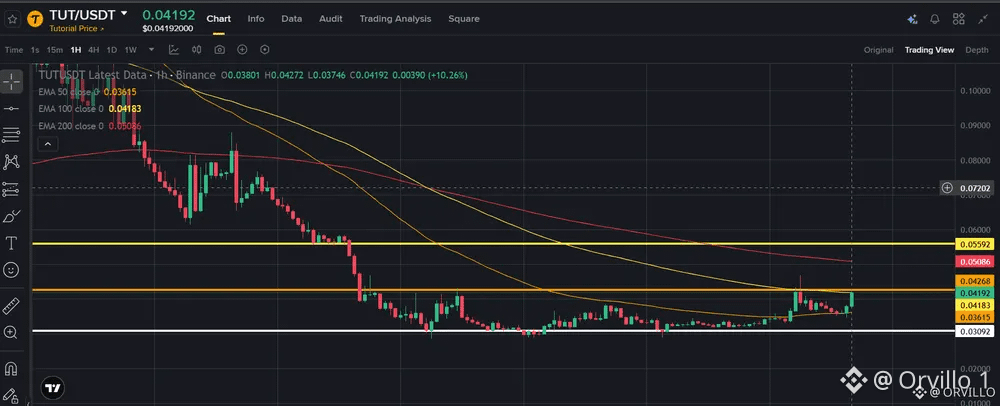Select the Time chart interval
1000x406 pixels.
[x=13, y=50]
